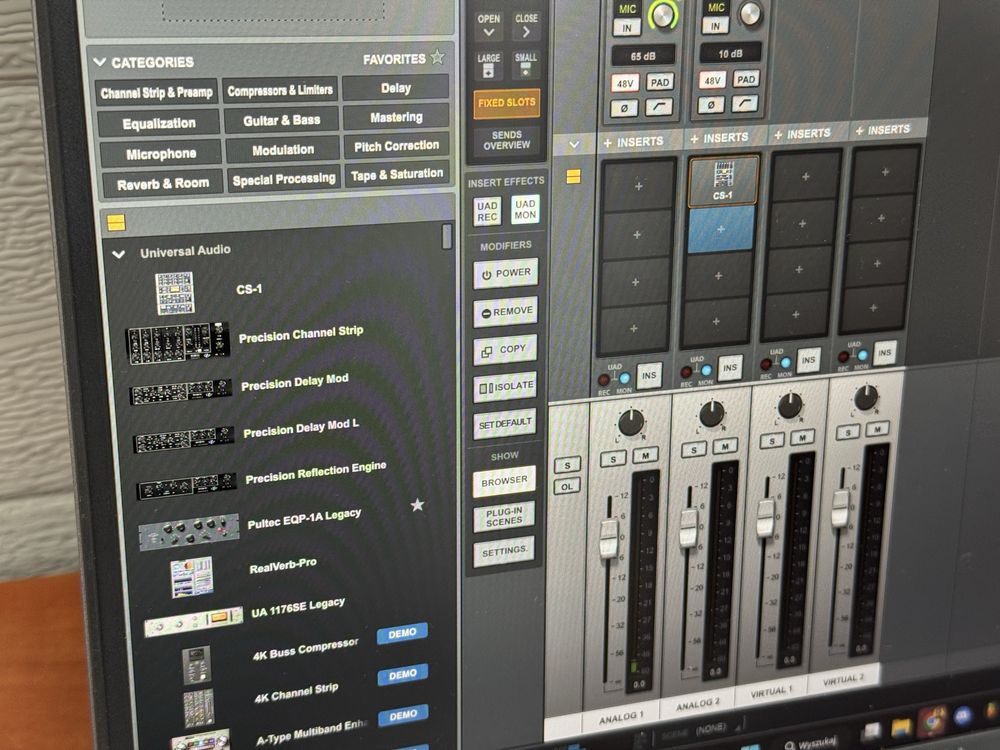The width and height of the screenshot is (1000, 750).
Task: Click Analog 1 channel fader
Action: click(608, 539)
